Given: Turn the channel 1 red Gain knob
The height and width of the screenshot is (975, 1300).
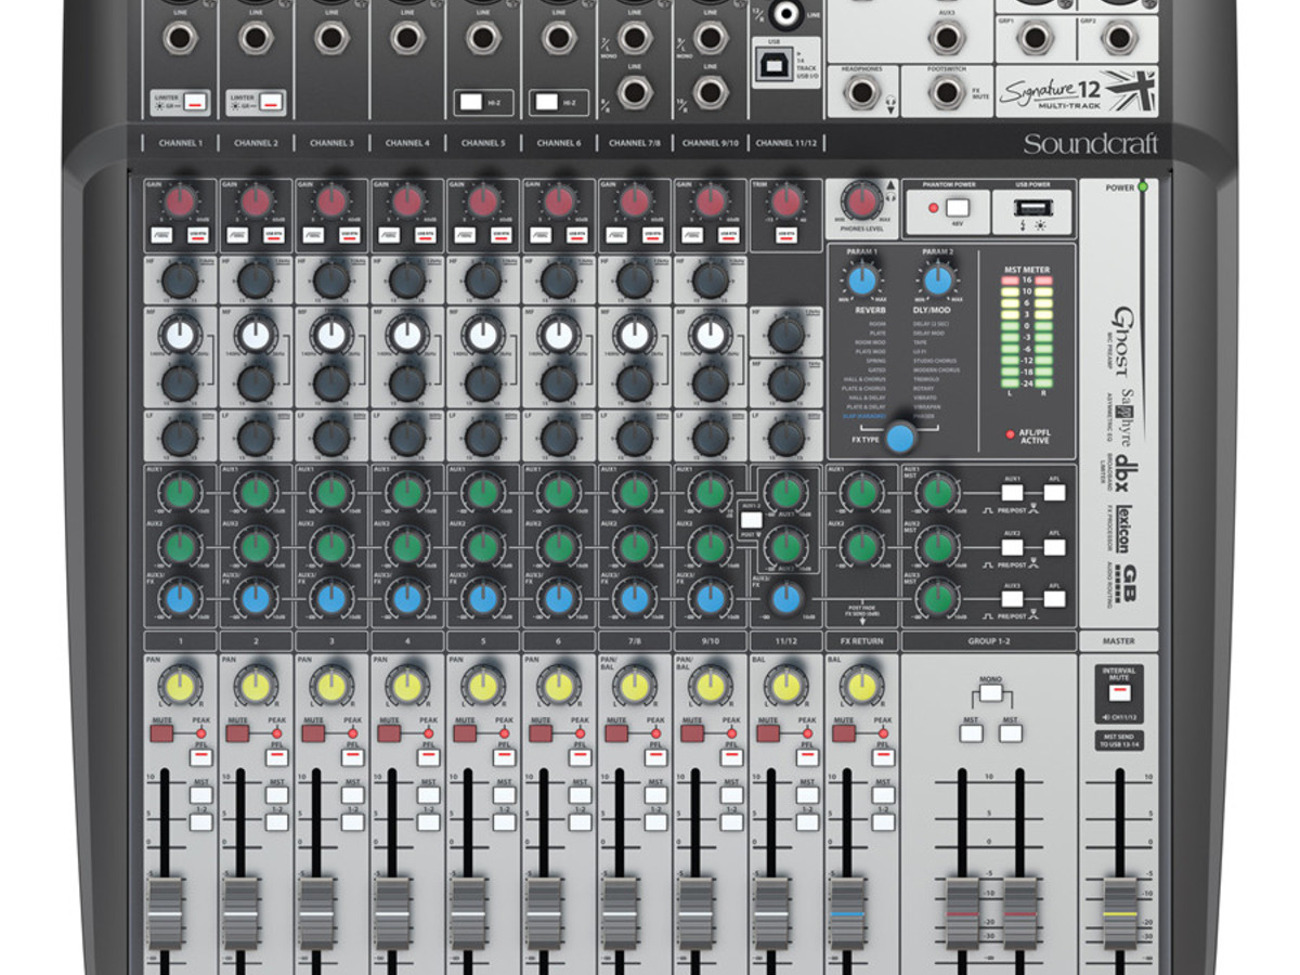Looking at the screenshot, I should click(x=179, y=202).
